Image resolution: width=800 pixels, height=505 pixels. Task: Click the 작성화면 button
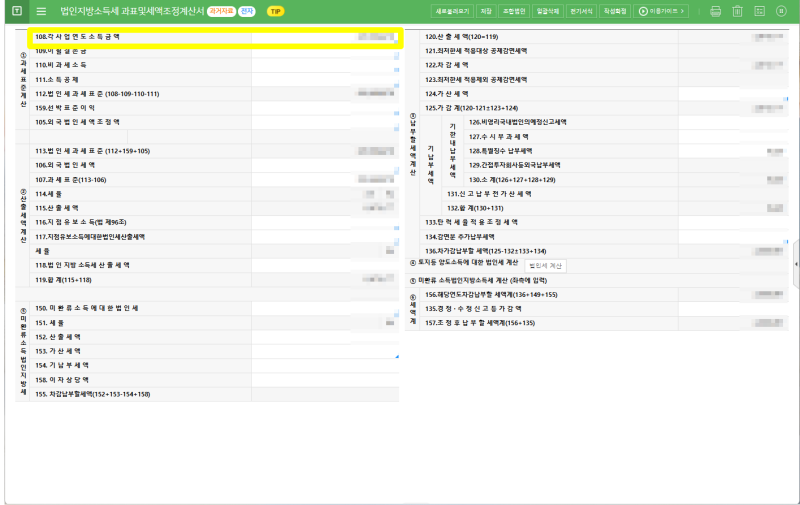[x=615, y=11]
